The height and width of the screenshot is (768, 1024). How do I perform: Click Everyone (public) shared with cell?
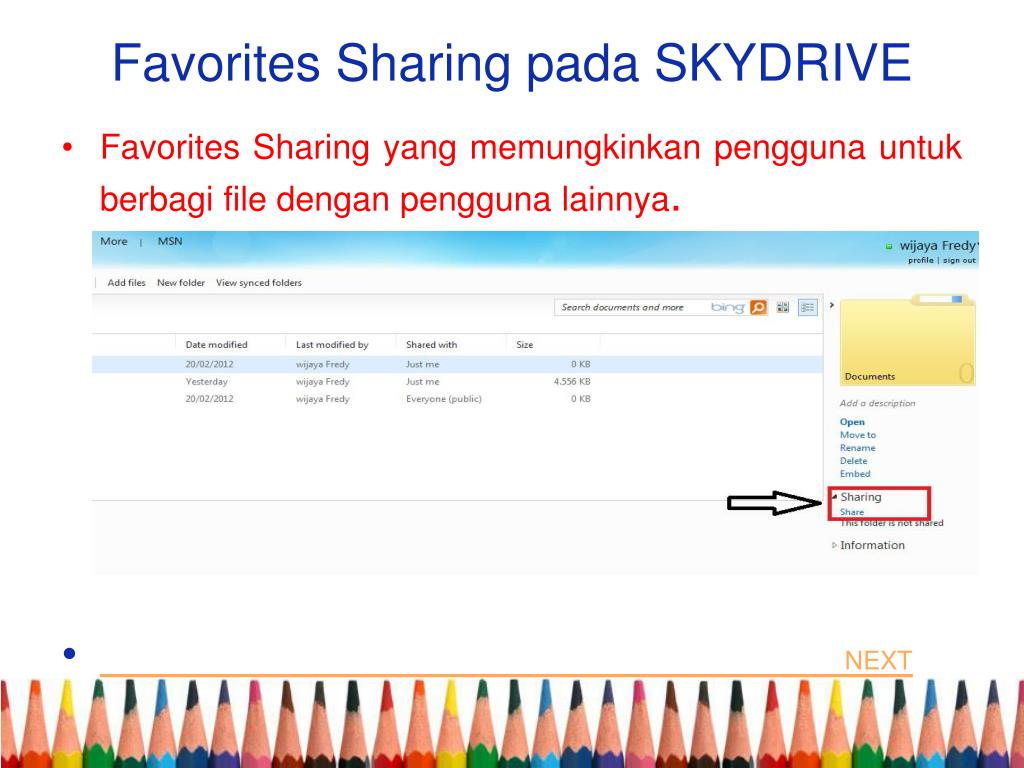443,399
